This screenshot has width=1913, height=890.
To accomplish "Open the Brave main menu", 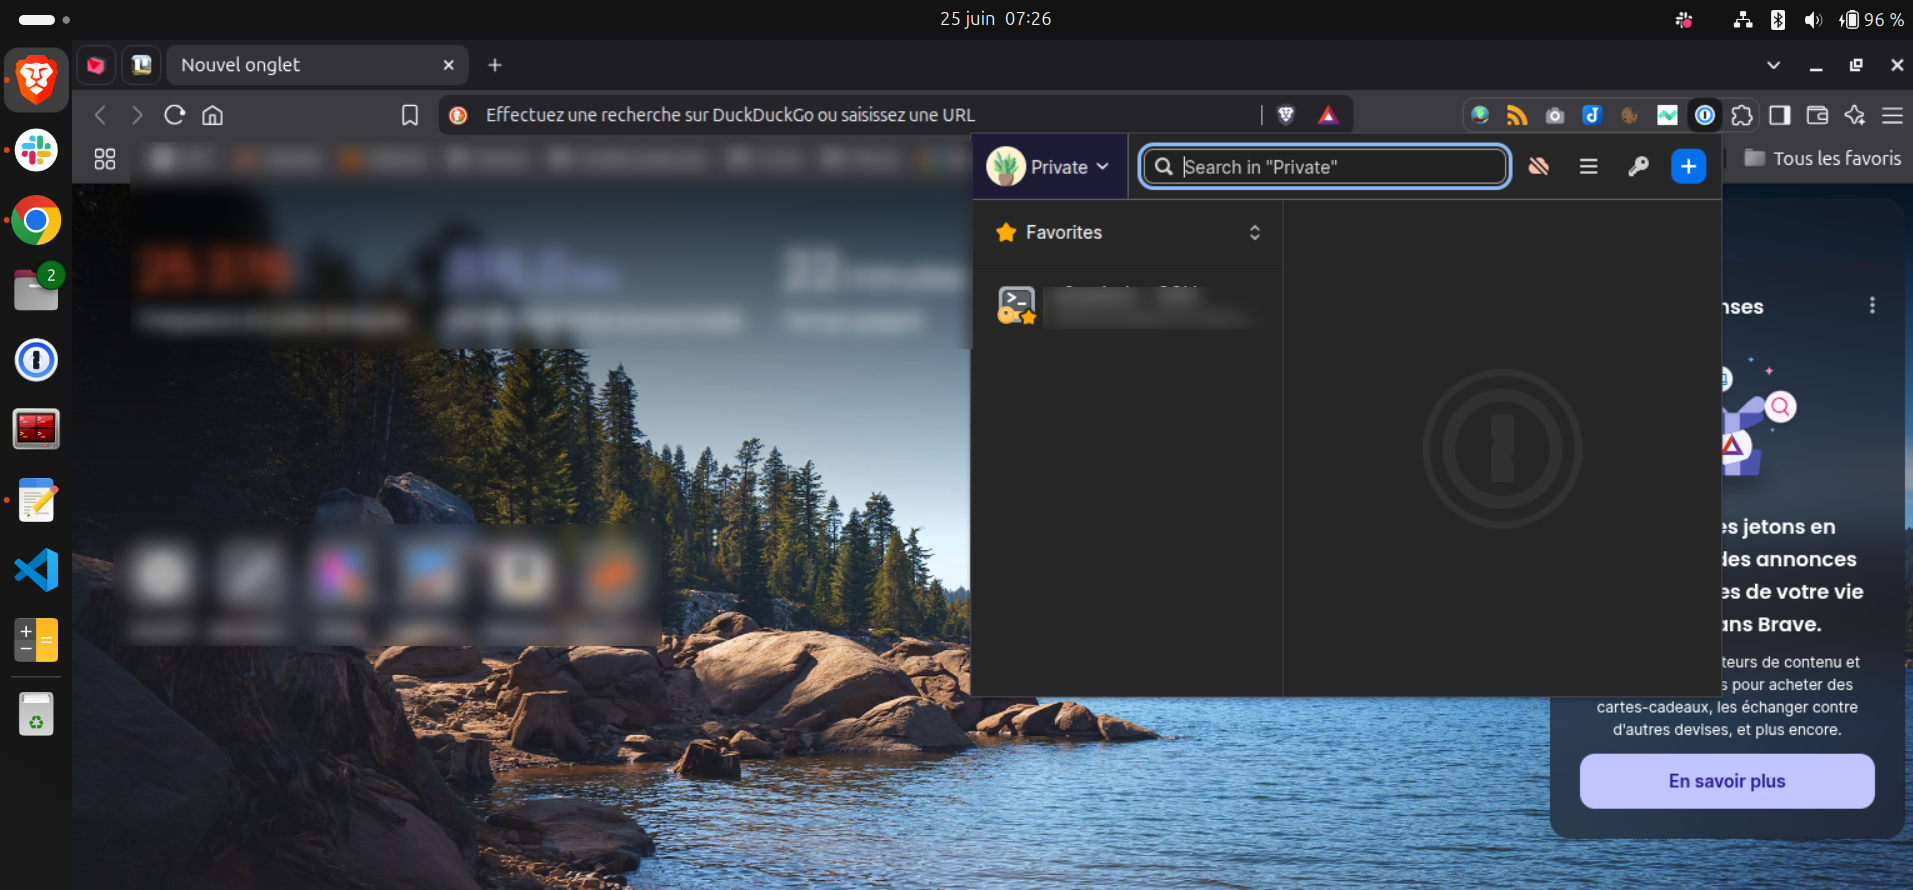I will pos(1892,115).
